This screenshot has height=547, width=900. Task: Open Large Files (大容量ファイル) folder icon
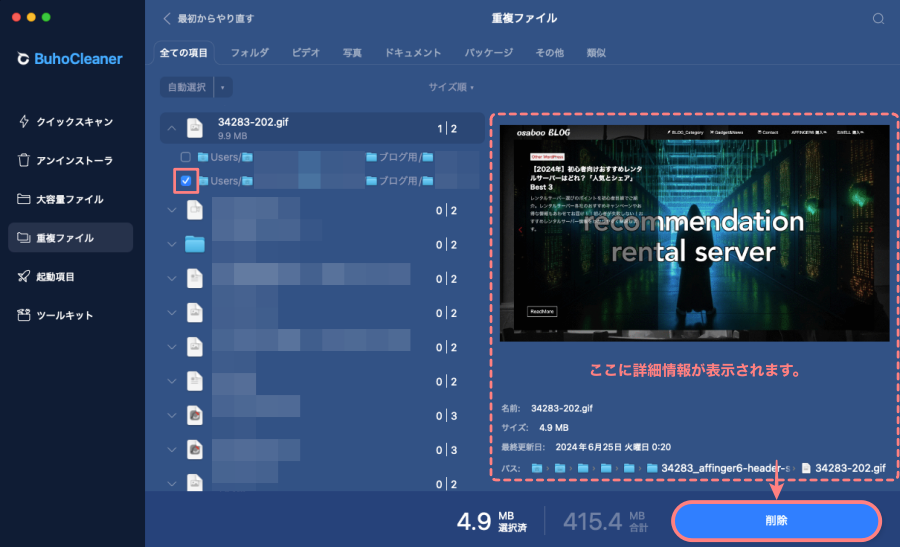24,199
